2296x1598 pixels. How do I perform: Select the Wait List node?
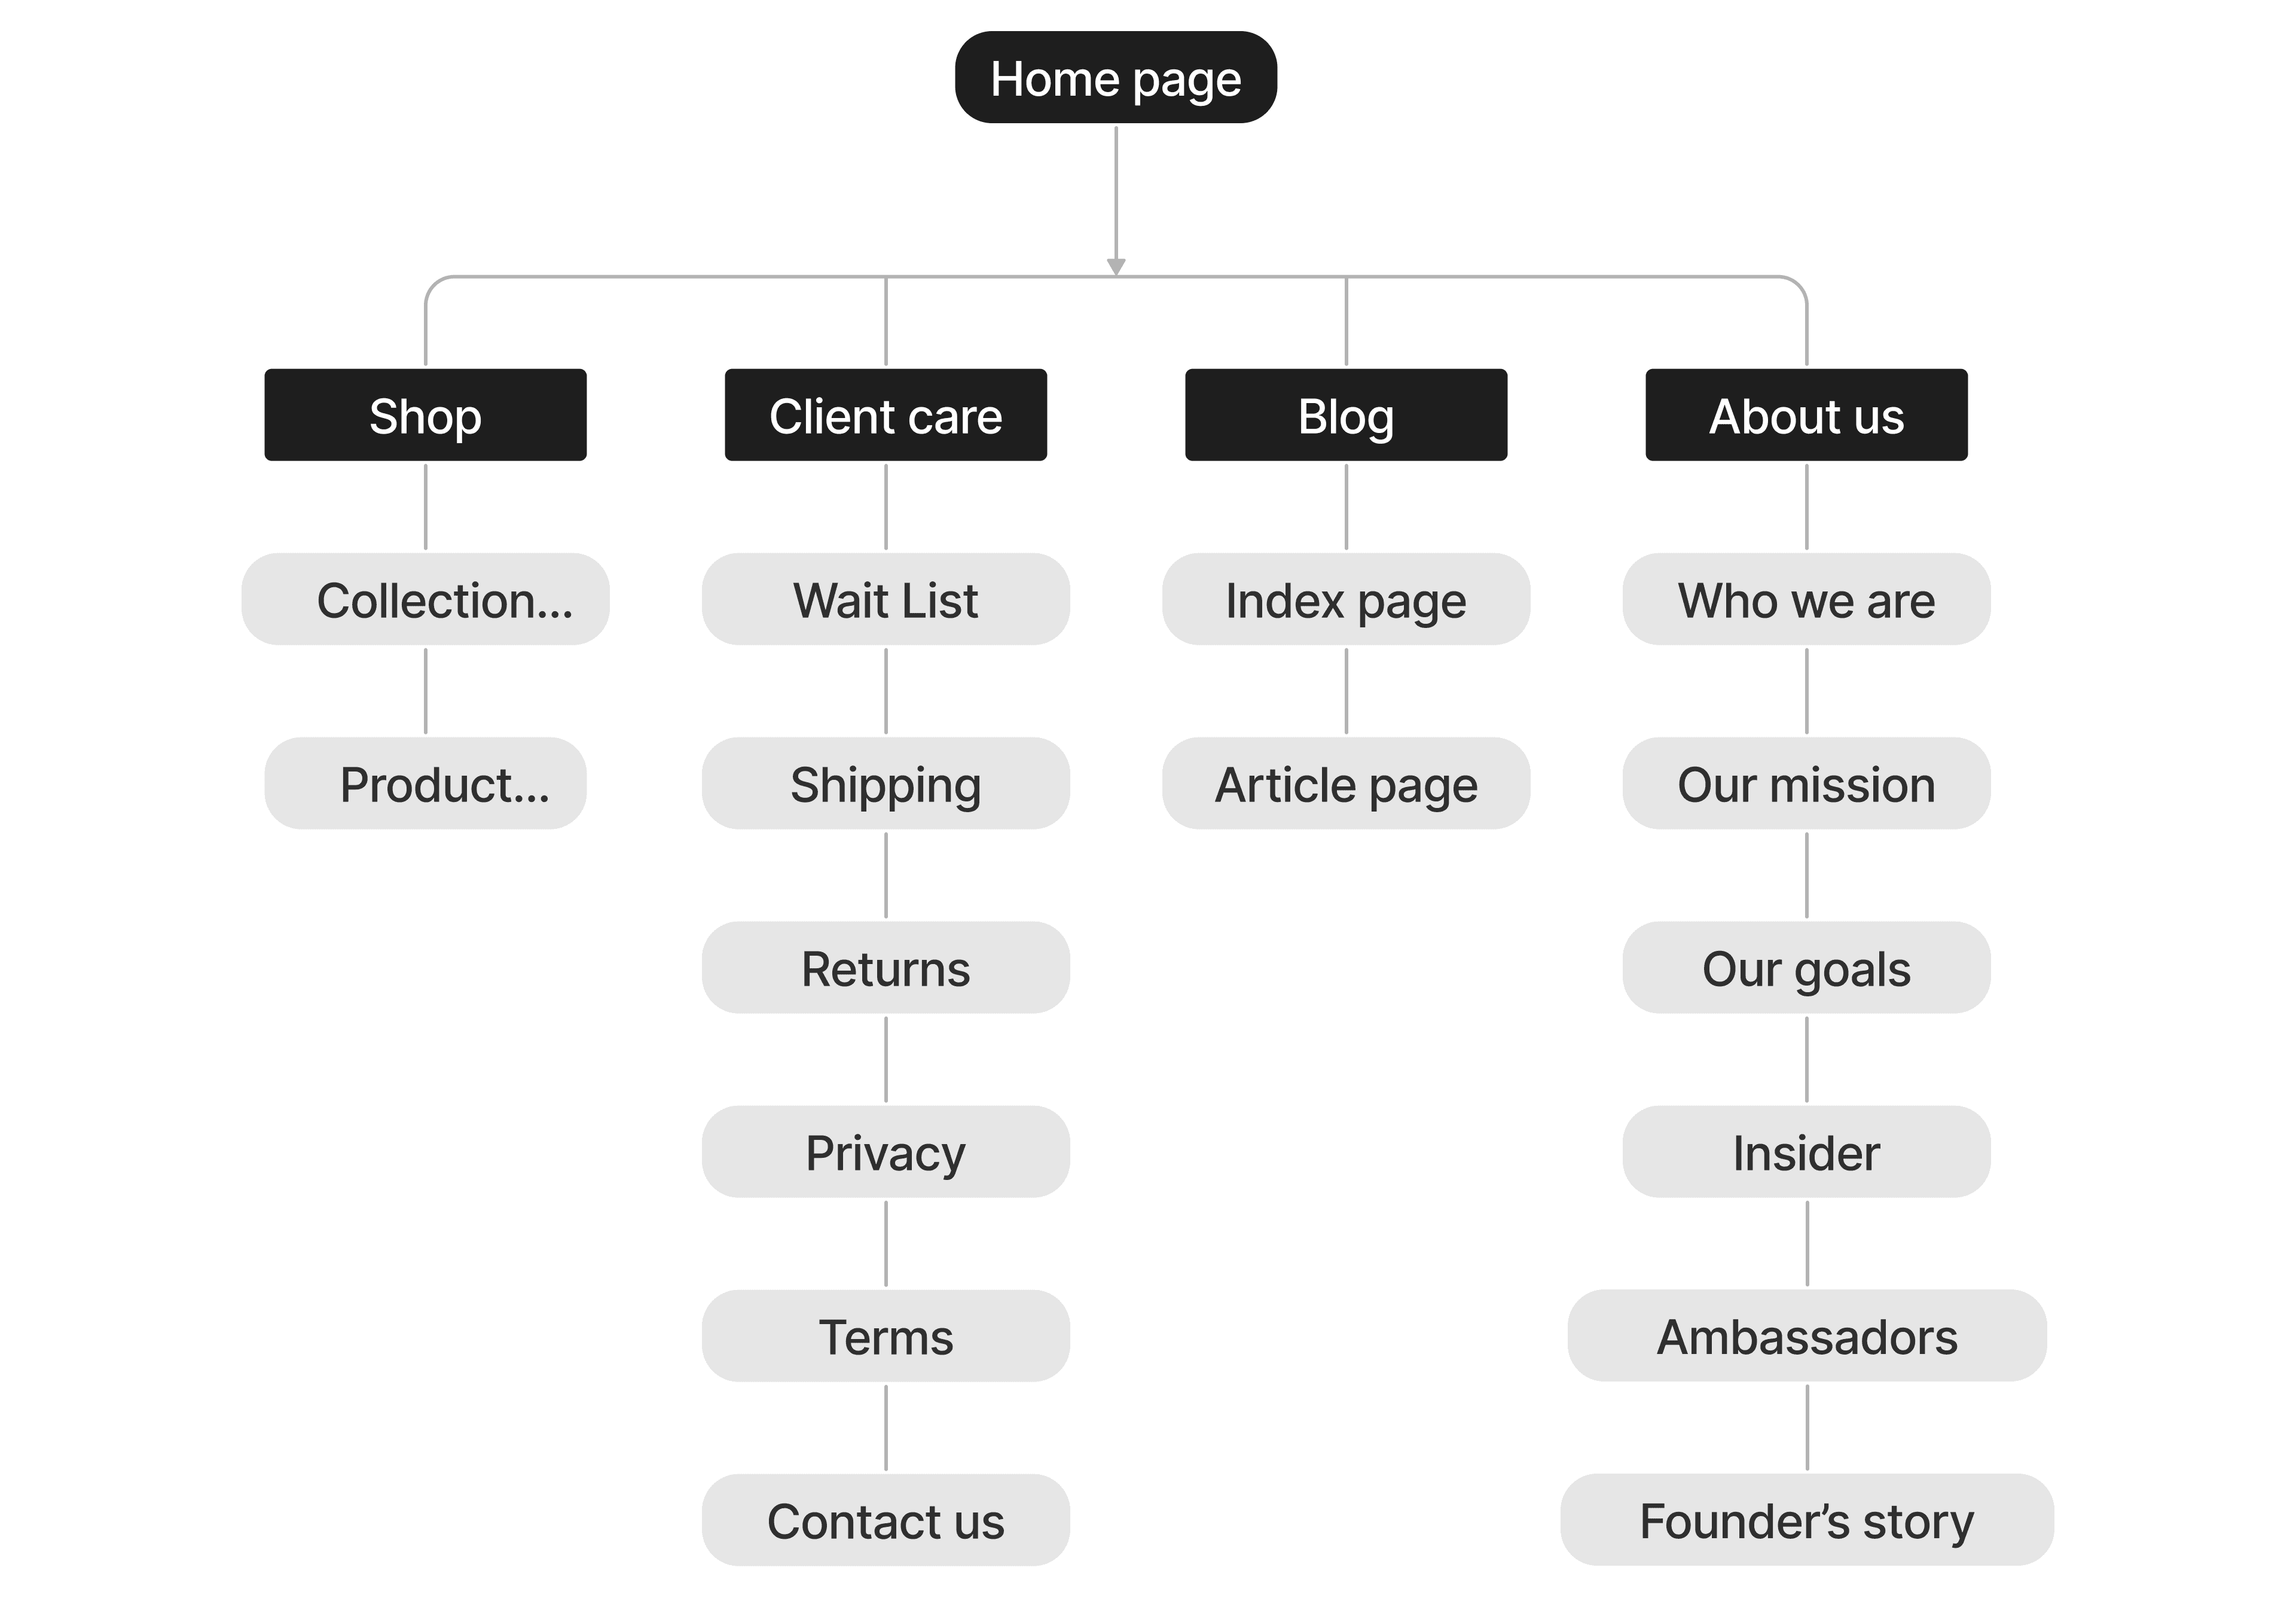click(885, 599)
